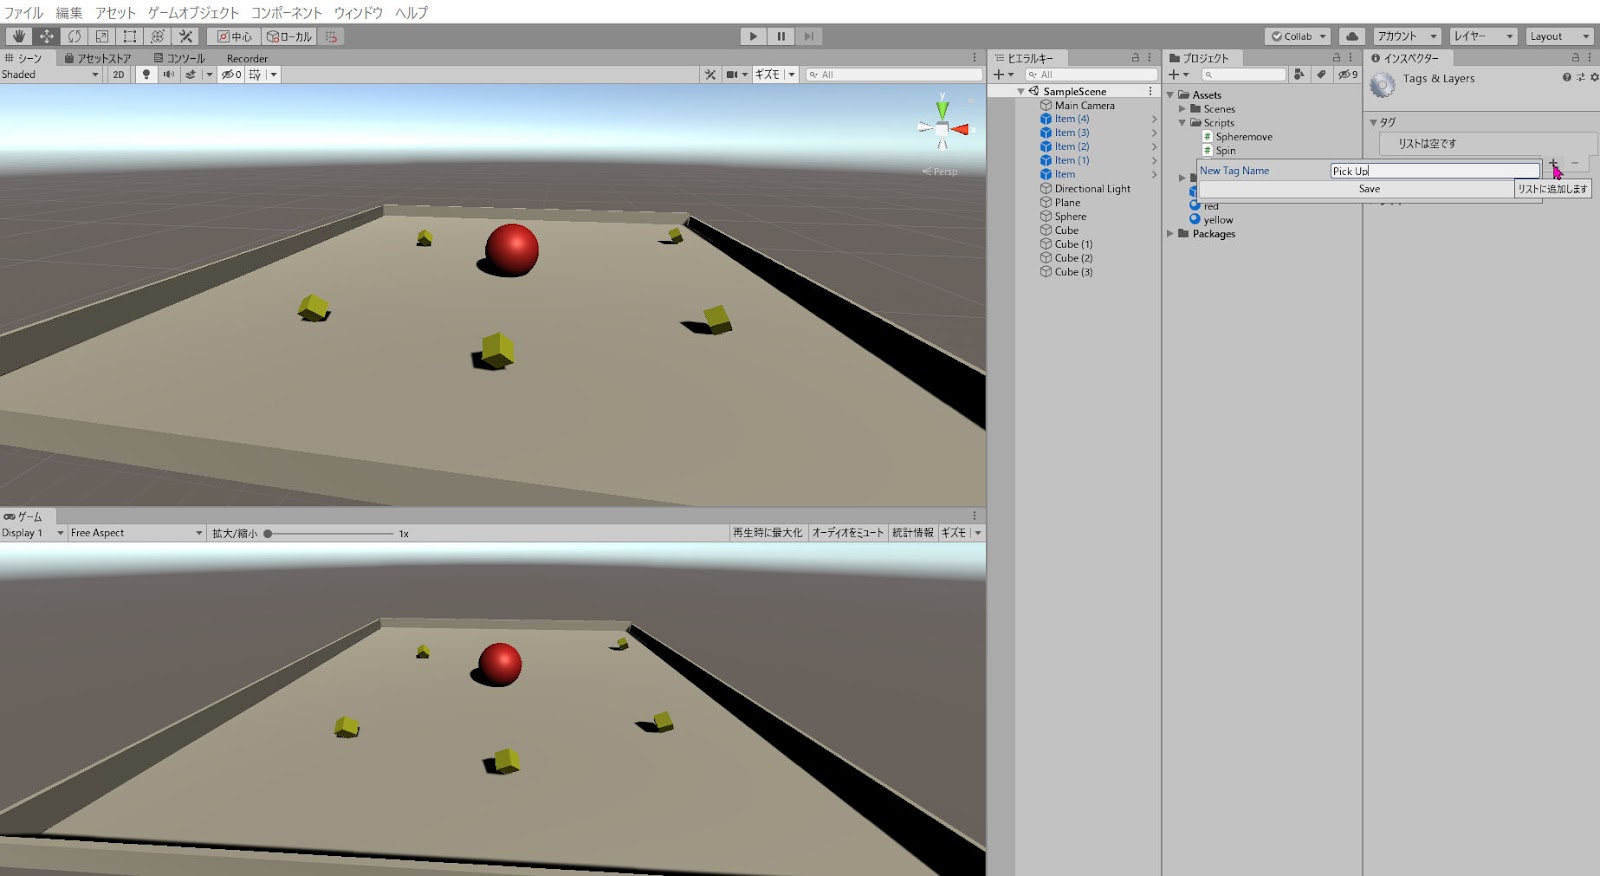Viewport: 1600px width, 876px height.
Task: Open Free Aspect dropdown
Action: [x=136, y=533]
